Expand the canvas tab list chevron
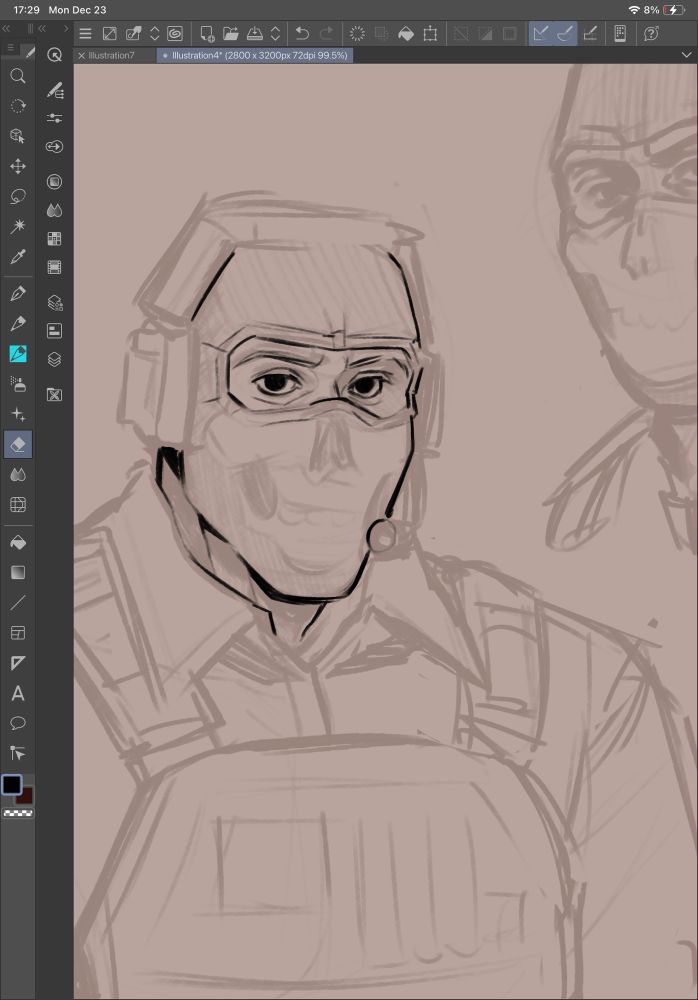Viewport: 698px width, 1000px height. pyautogui.click(x=686, y=55)
